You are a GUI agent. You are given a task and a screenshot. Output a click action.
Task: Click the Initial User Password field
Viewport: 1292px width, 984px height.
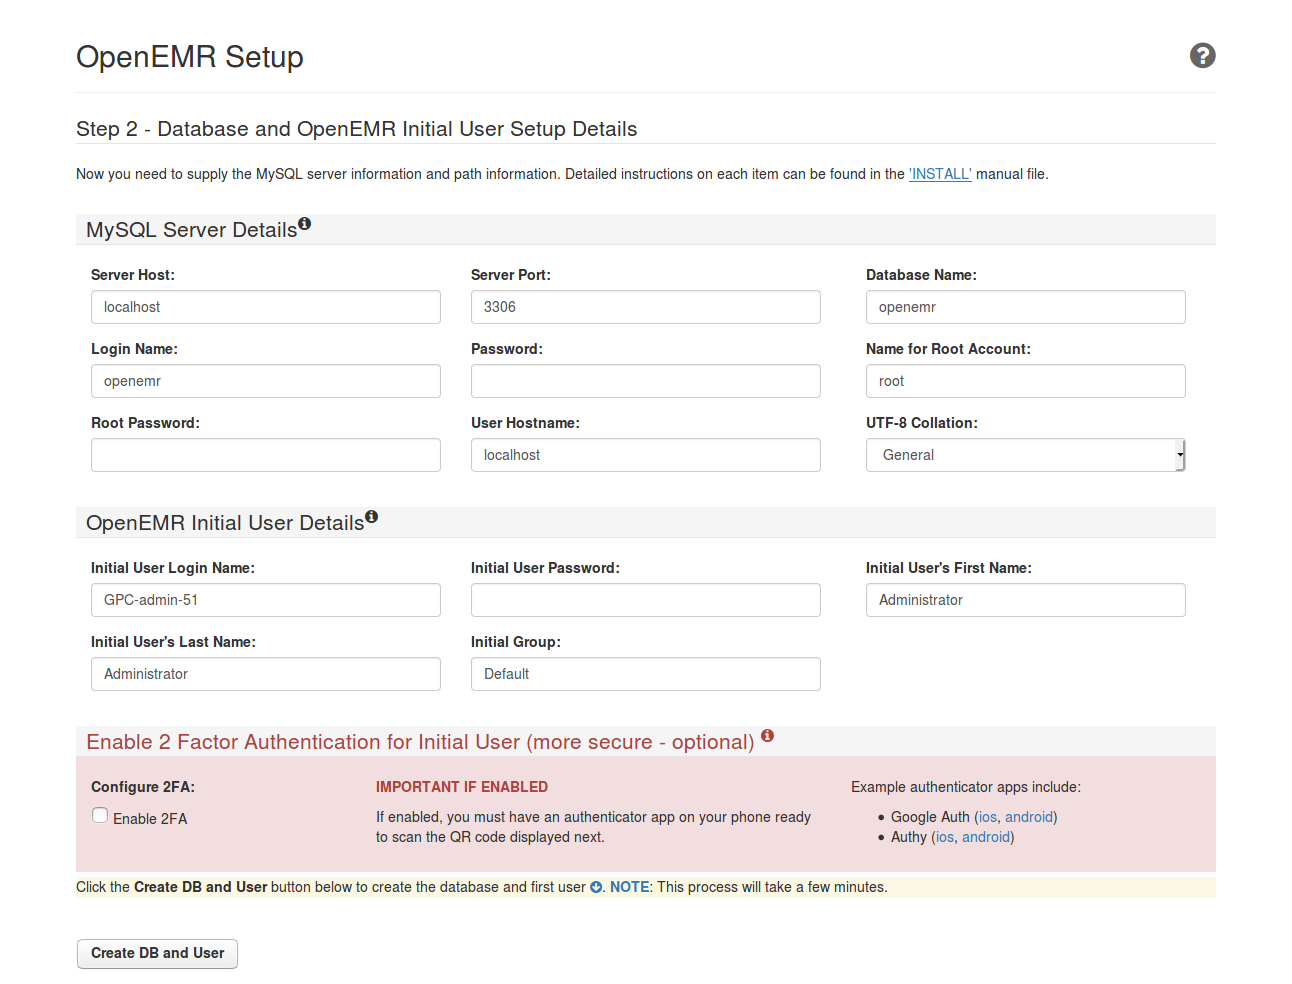click(x=645, y=600)
